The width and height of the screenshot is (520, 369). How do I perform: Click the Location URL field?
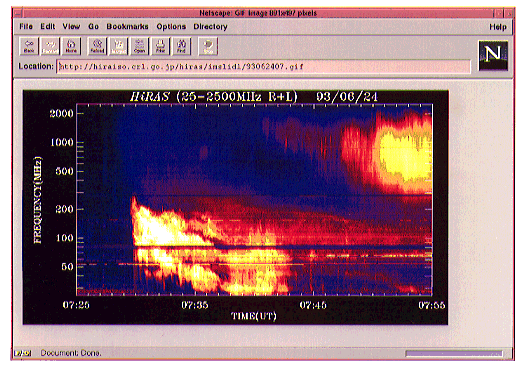263,66
